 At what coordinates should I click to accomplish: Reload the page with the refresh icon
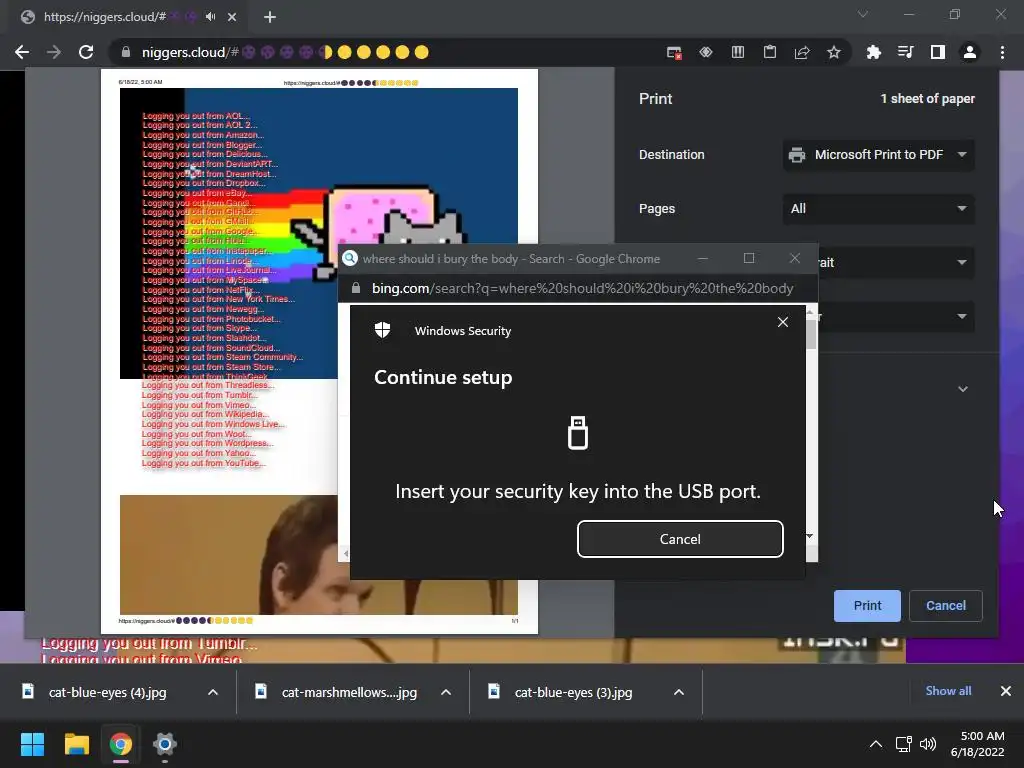tap(86, 52)
